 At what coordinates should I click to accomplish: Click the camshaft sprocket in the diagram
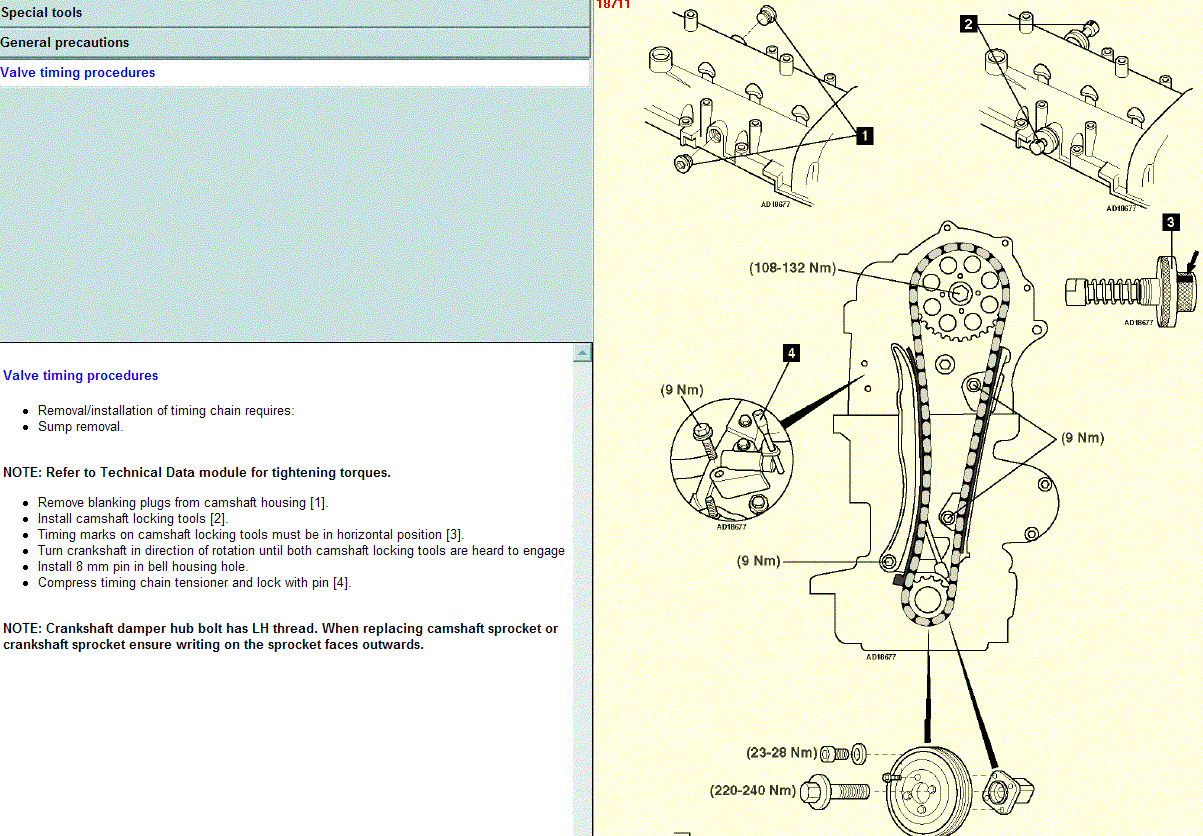[x=960, y=294]
